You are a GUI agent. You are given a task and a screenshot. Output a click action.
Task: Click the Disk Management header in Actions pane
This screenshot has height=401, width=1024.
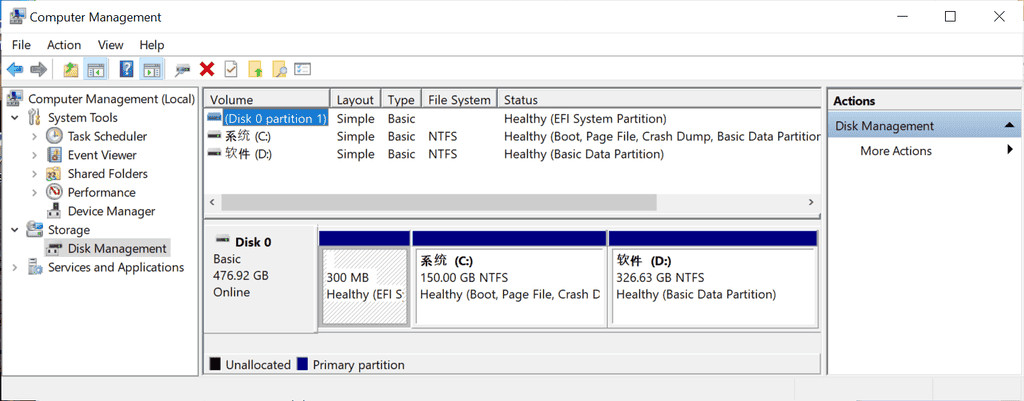click(x=924, y=125)
